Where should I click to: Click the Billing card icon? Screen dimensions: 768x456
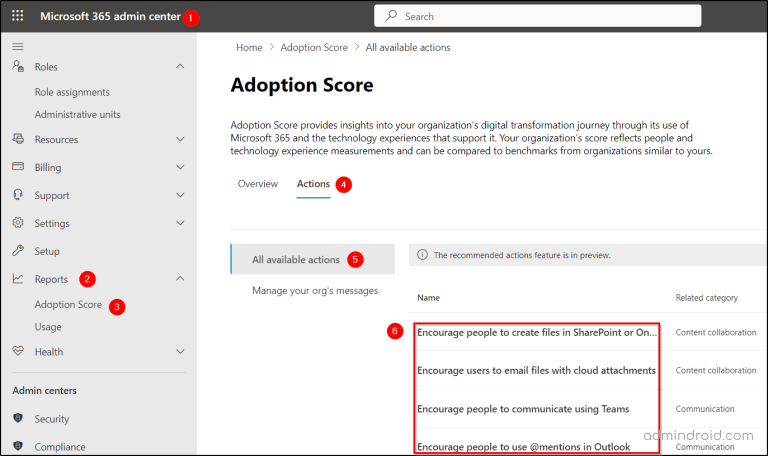tap(18, 167)
